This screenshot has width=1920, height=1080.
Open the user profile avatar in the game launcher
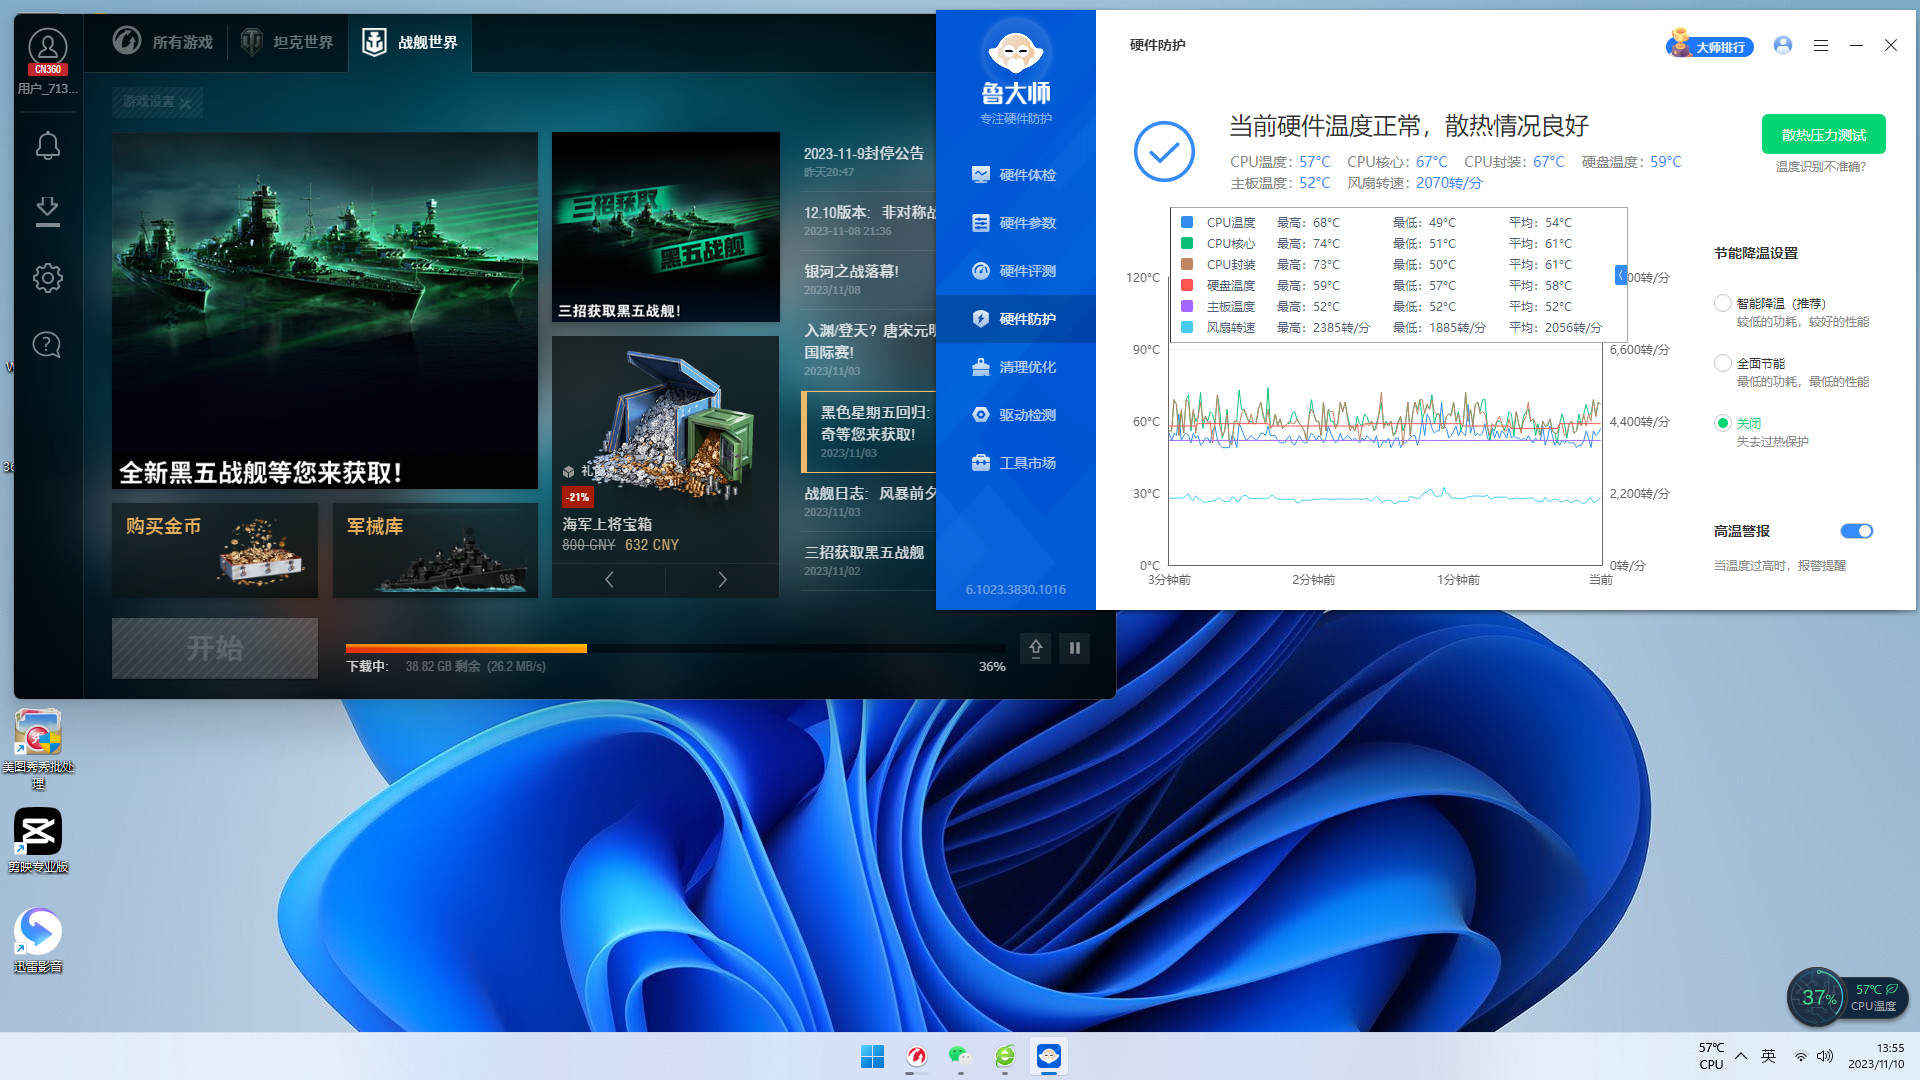(x=47, y=50)
